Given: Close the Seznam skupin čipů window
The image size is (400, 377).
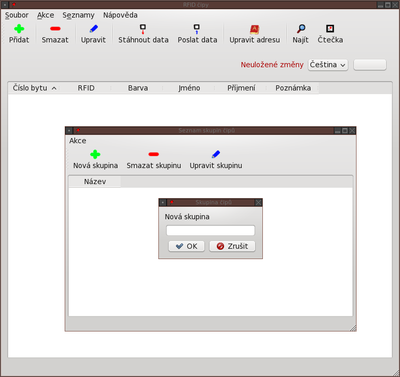Looking at the screenshot, I should pyautogui.click(x=352, y=131).
